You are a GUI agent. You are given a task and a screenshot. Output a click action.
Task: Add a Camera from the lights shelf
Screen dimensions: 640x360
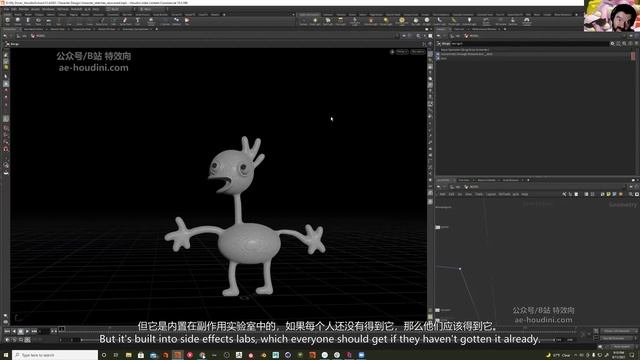coord(303,21)
